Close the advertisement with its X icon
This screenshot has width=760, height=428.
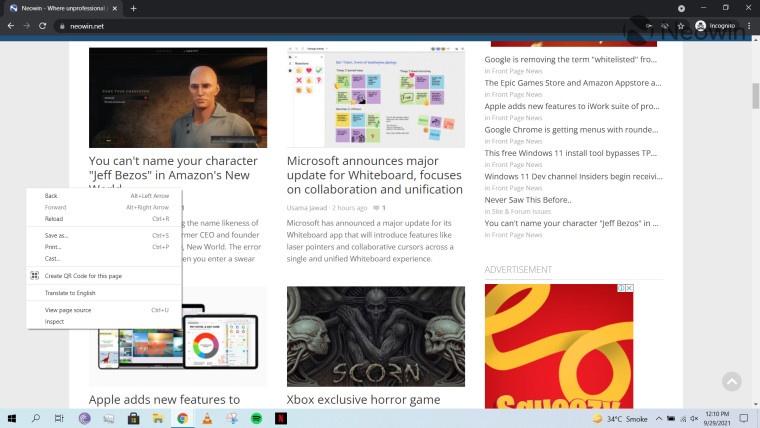[x=629, y=288]
